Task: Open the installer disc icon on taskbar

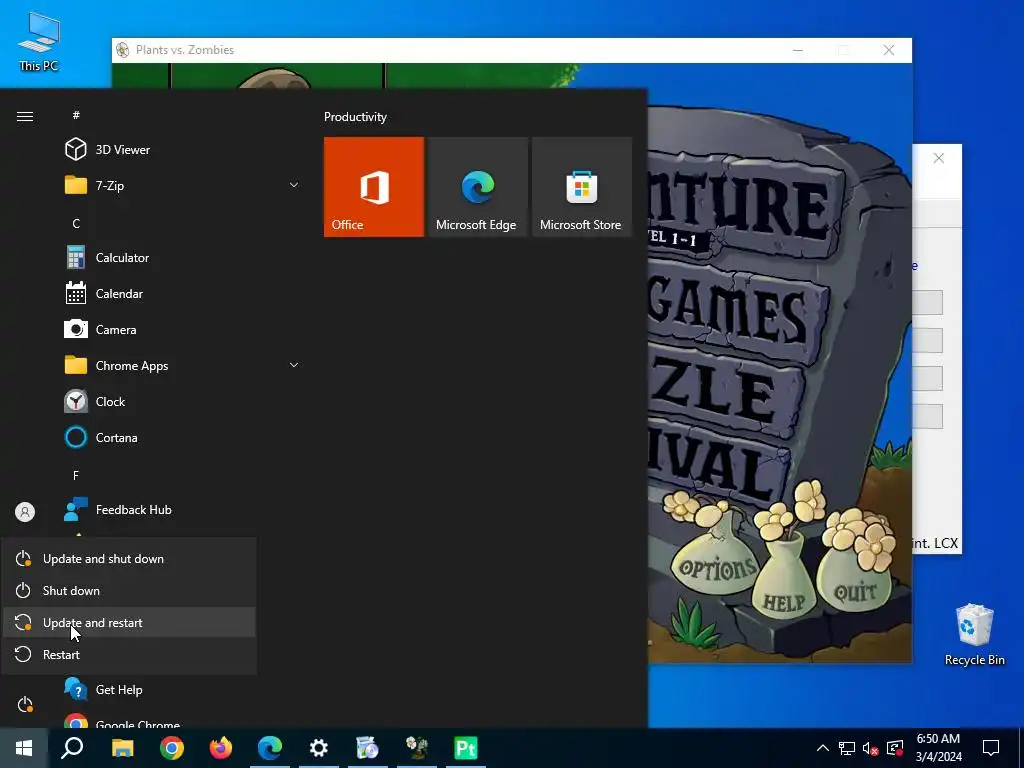Action: [x=368, y=748]
